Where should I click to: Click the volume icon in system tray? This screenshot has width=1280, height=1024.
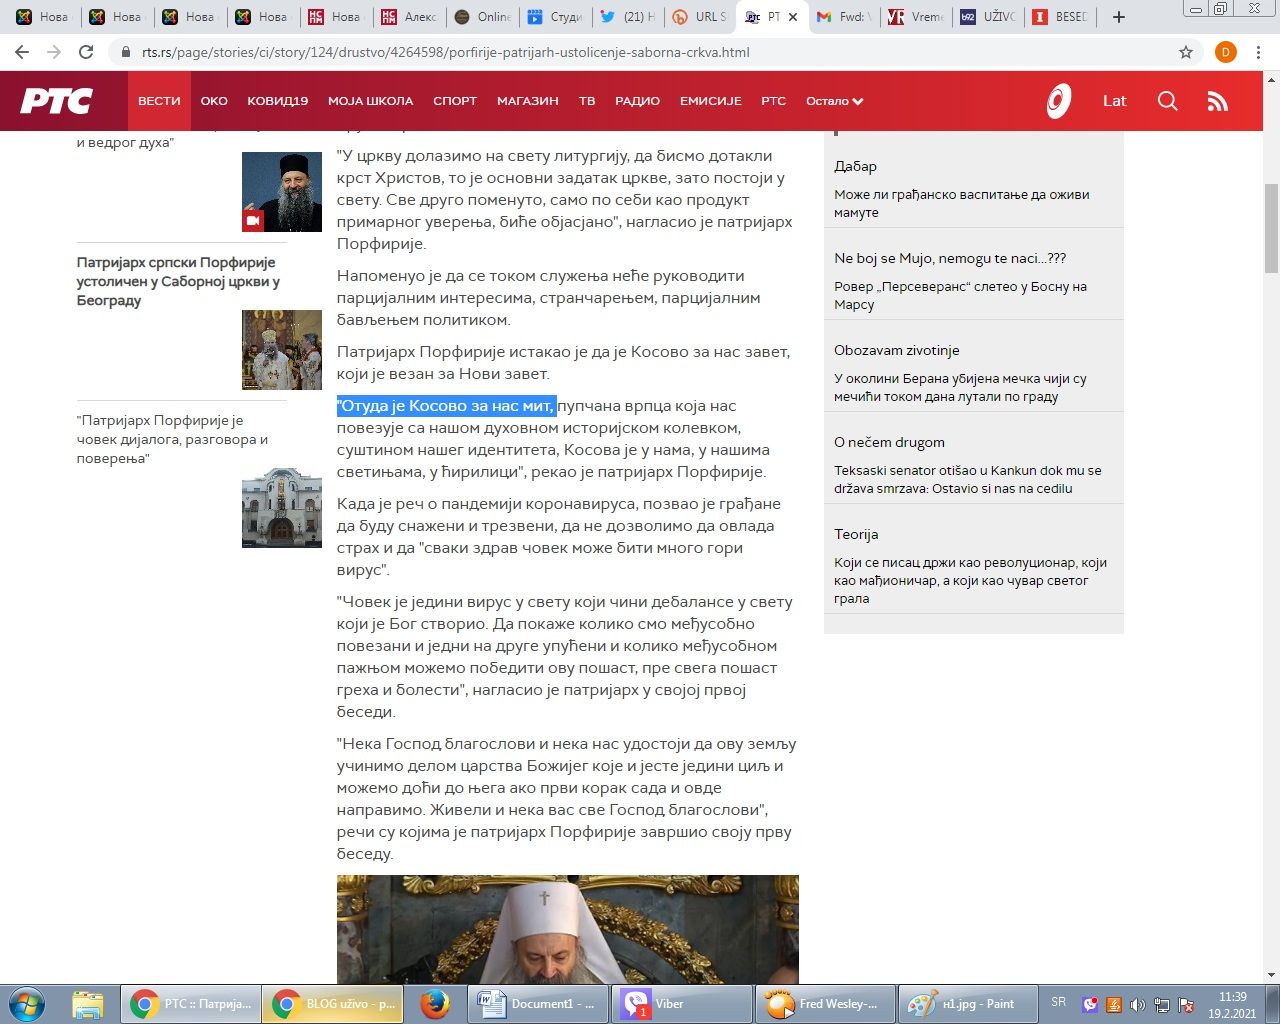point(1138,1005)
